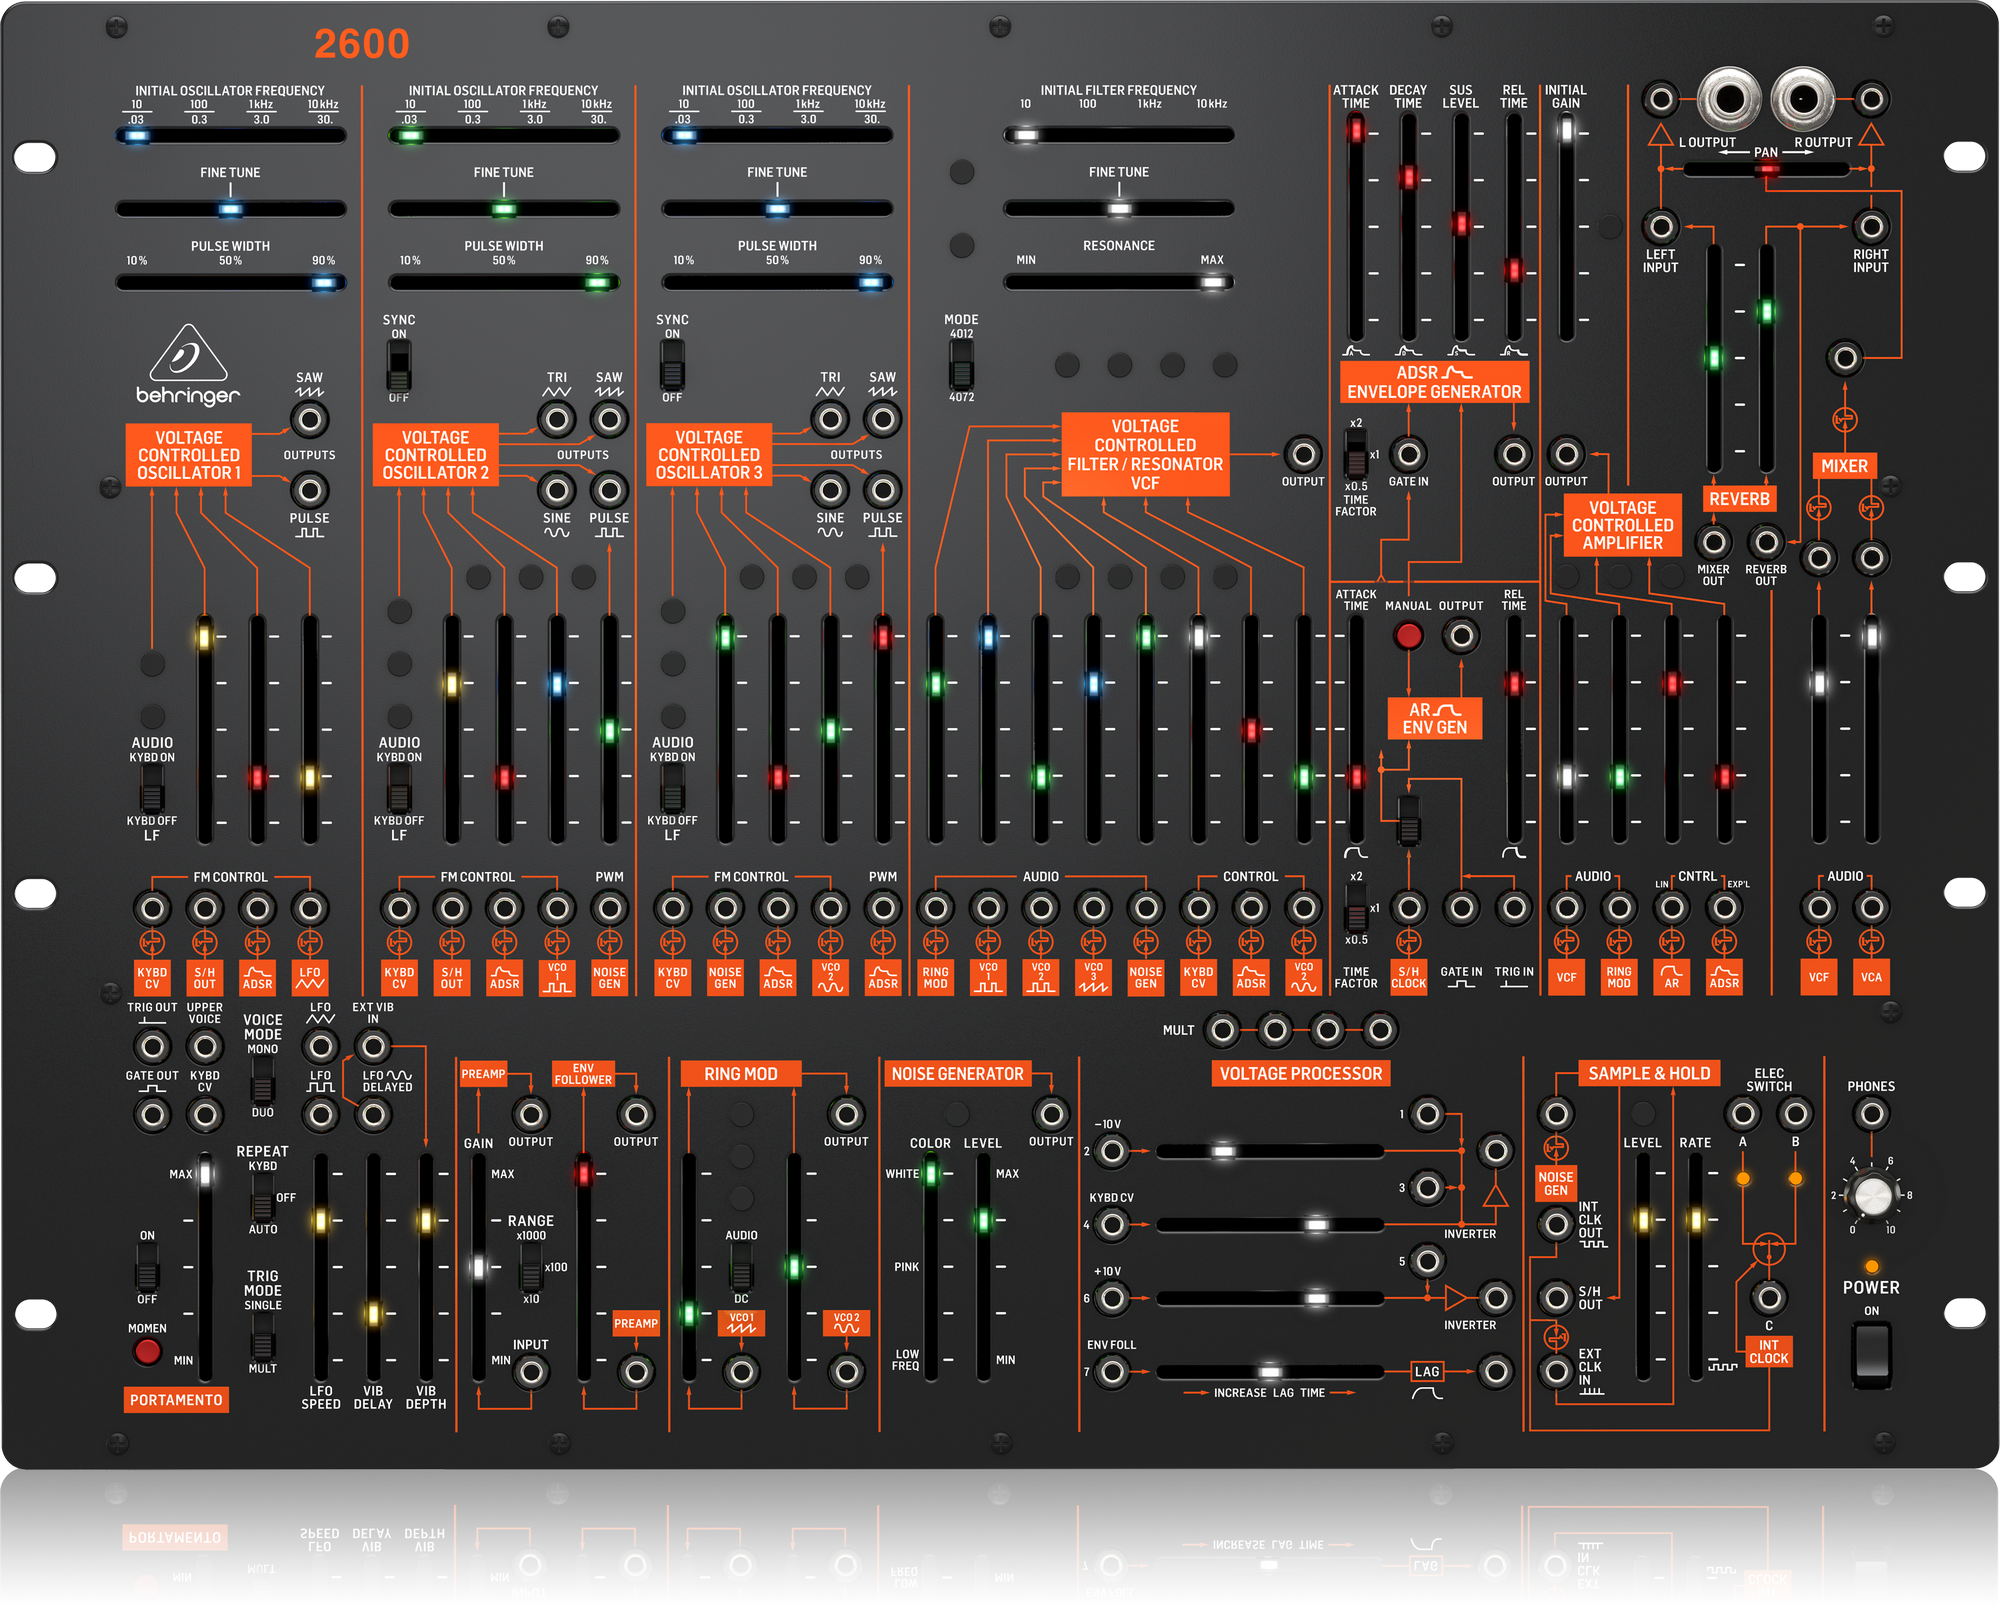Image resolution: width=2000 pixels, height=1608 pixels.
Task: Click the ADSR GATE IN jack
Action: 1408,455
